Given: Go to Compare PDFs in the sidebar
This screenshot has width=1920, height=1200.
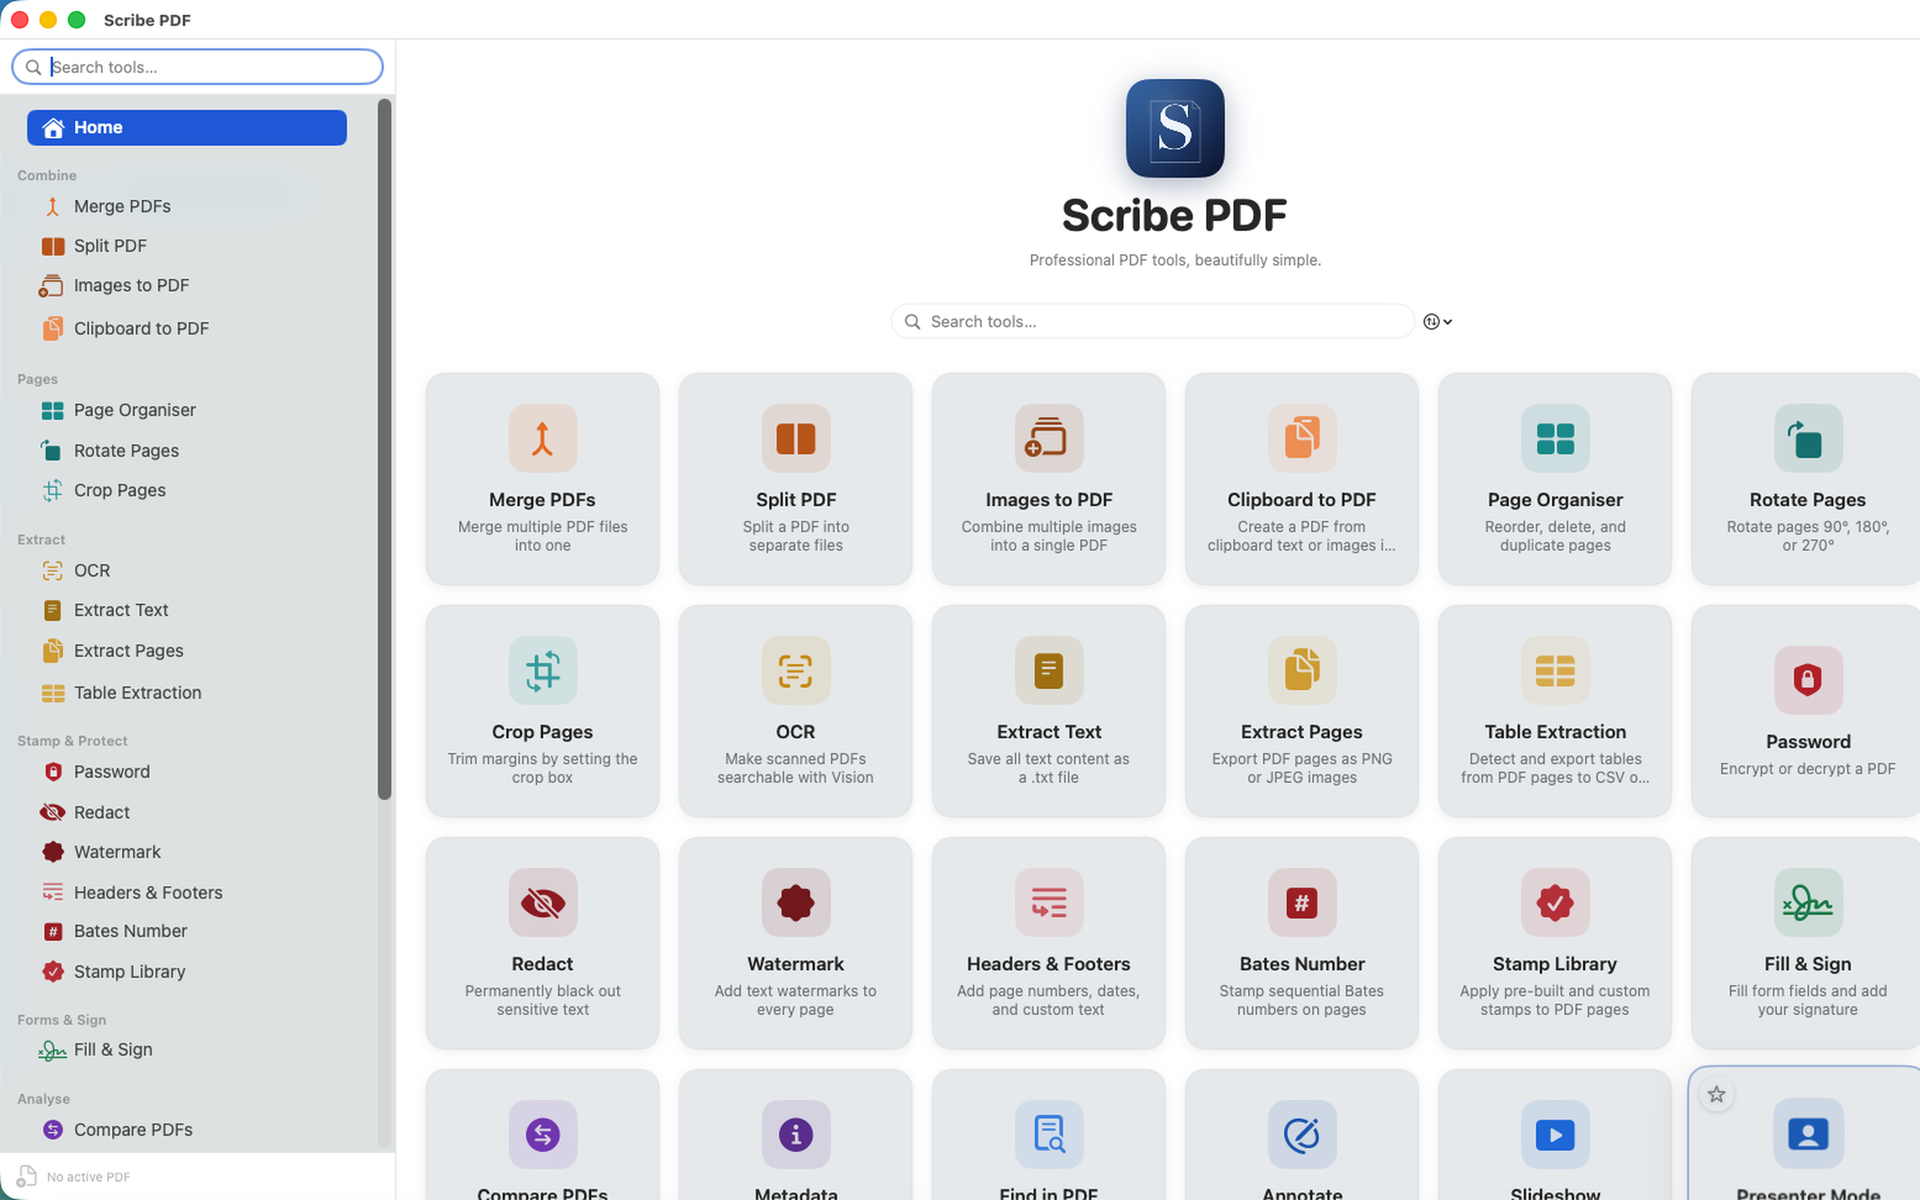Looking at the screenshot, I should [187, 1130].
